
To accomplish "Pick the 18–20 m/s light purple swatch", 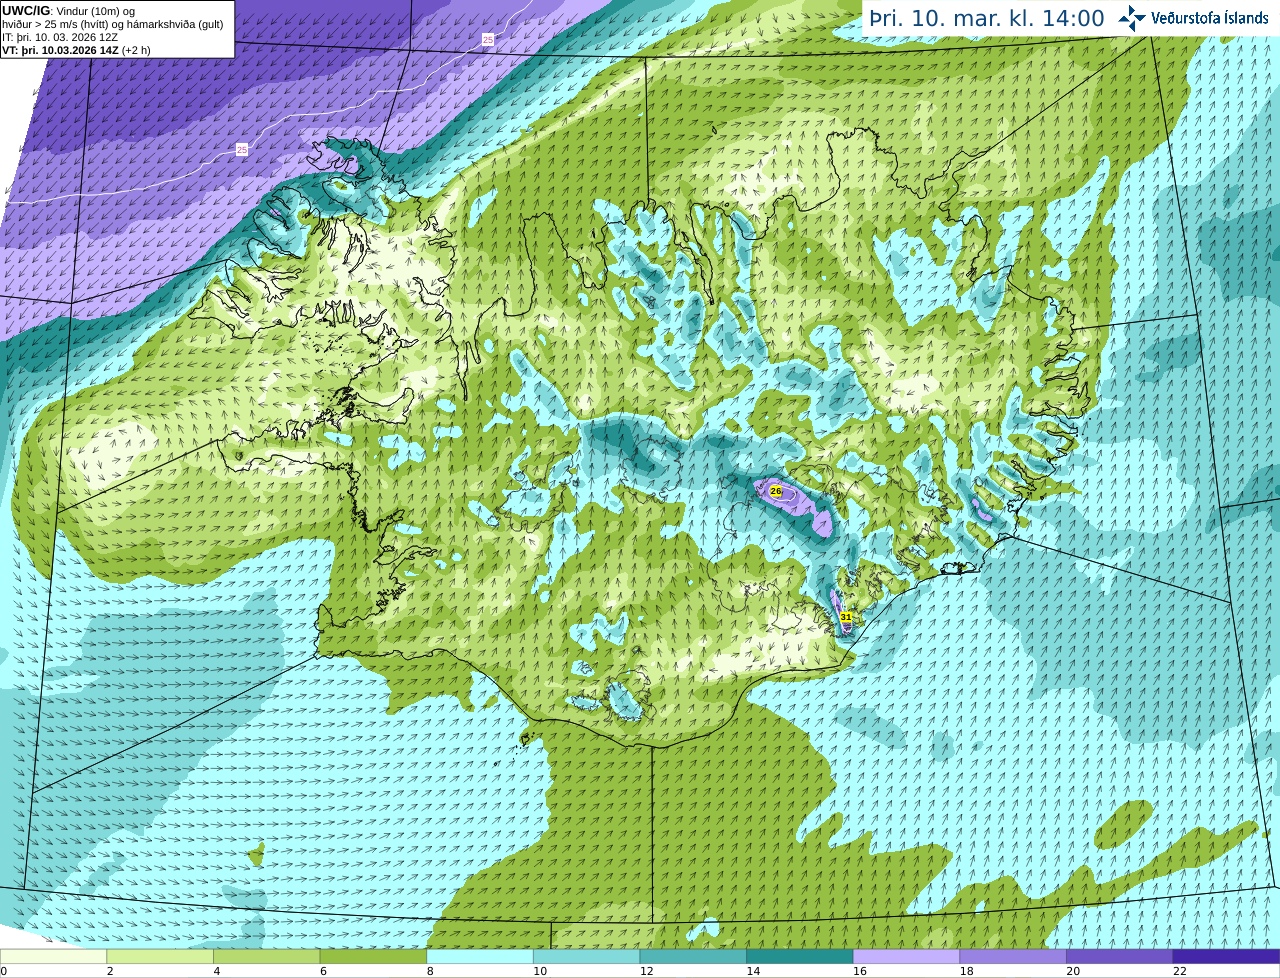I will 1013,956.
